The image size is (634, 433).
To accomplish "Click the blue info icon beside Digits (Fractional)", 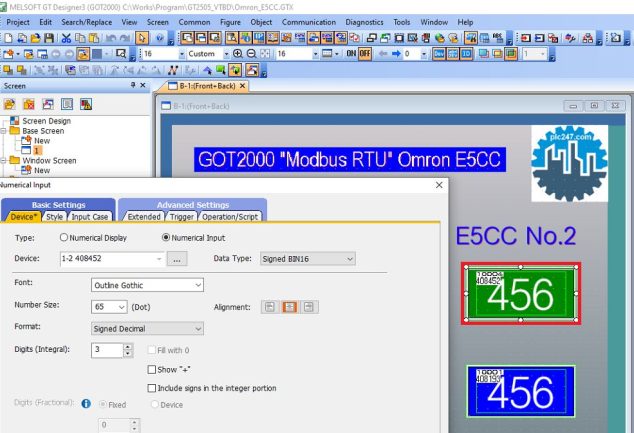I will pyautogui.click(x=86, y=403).
